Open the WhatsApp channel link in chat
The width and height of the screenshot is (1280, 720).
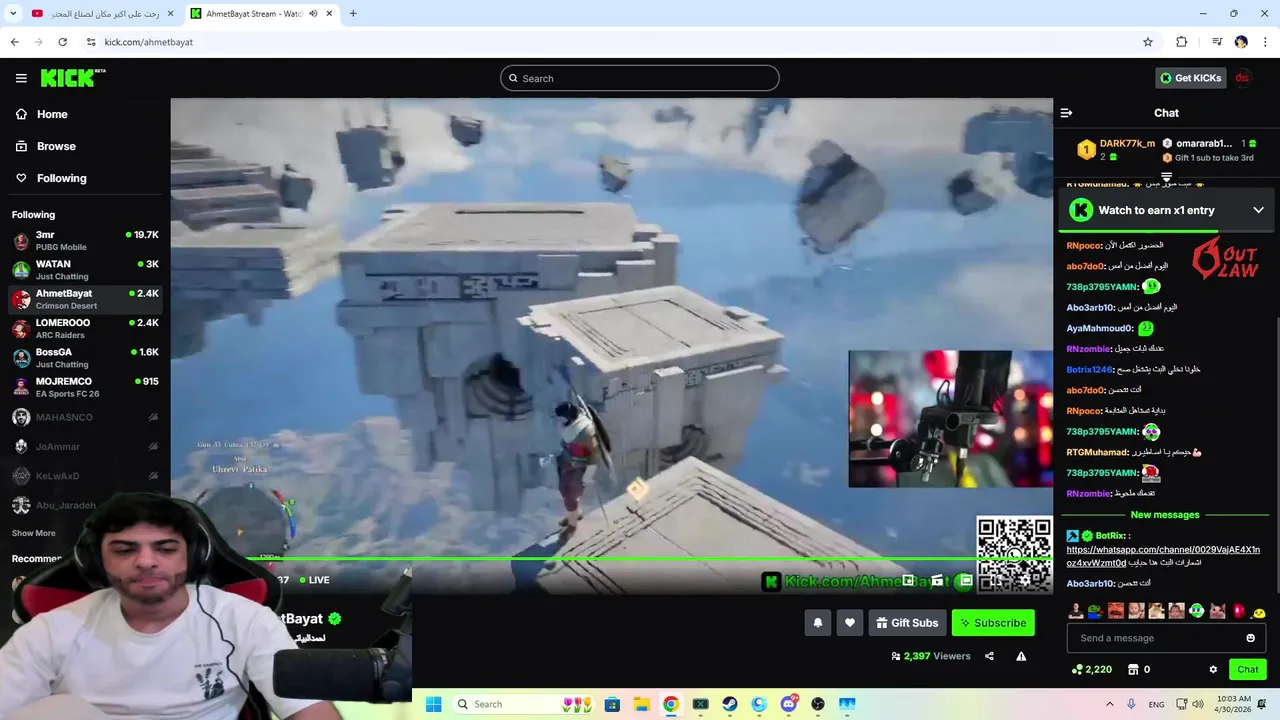pyautogui.click(x=1162, y=556)
